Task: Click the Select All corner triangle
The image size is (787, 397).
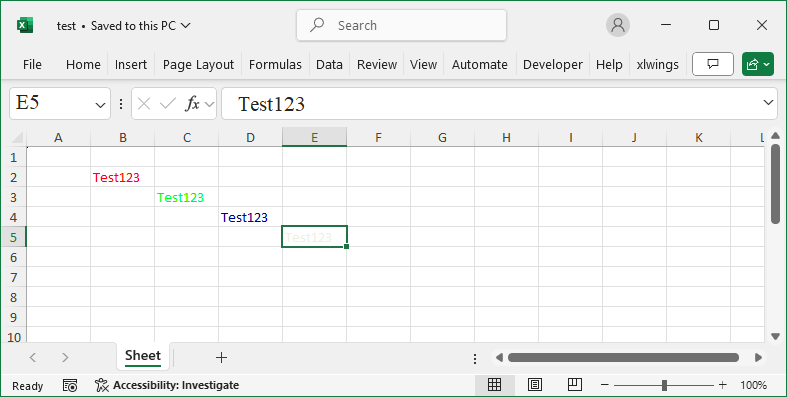Action: coord(18,138)
